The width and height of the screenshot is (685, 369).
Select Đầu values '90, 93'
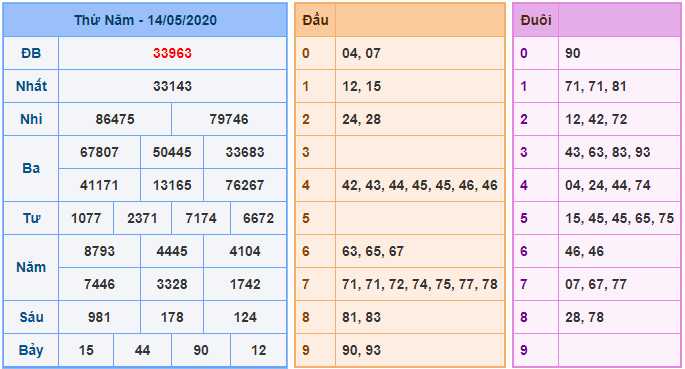361,350
